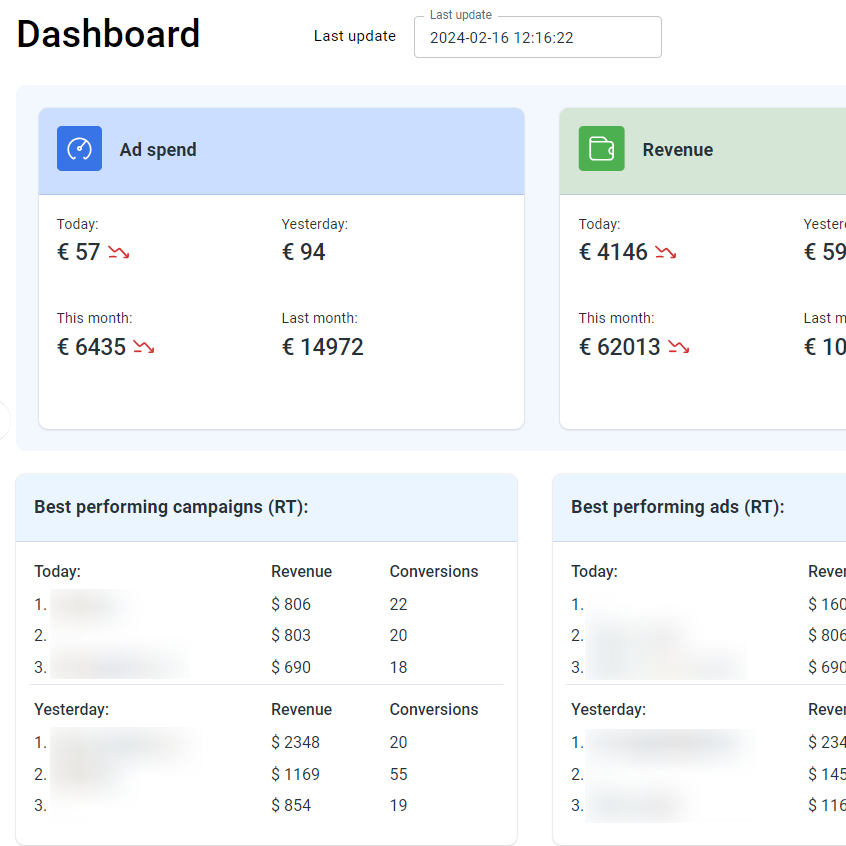846x846 pixels.
Task: Select the Revenue card title
Action: point(677,150)
